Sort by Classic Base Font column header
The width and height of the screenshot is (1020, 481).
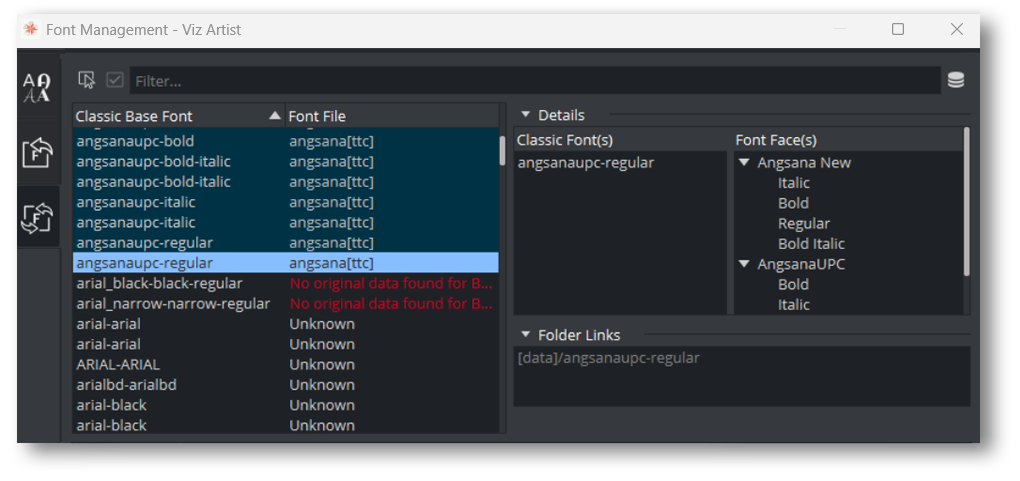coord(170,116)
